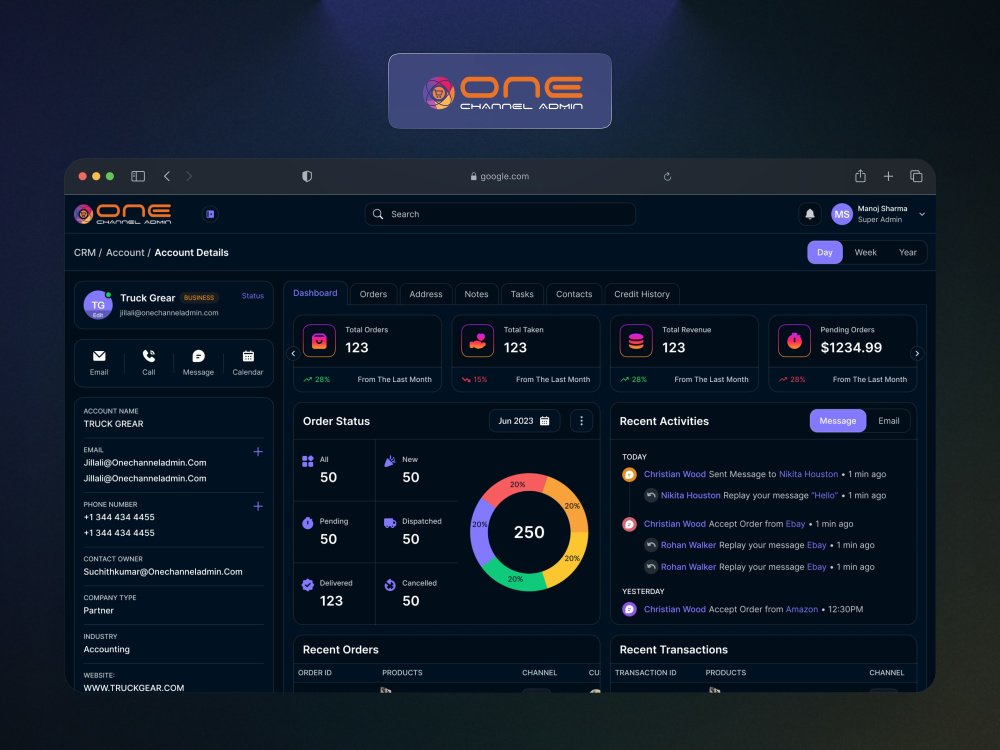Click the CRM breadcrumb link

[84, 253]
